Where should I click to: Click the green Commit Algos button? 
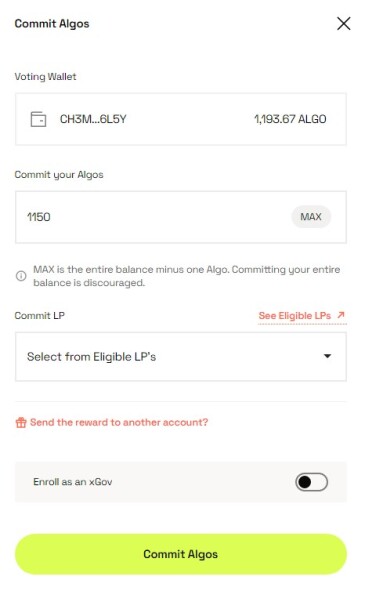[181, 554]
